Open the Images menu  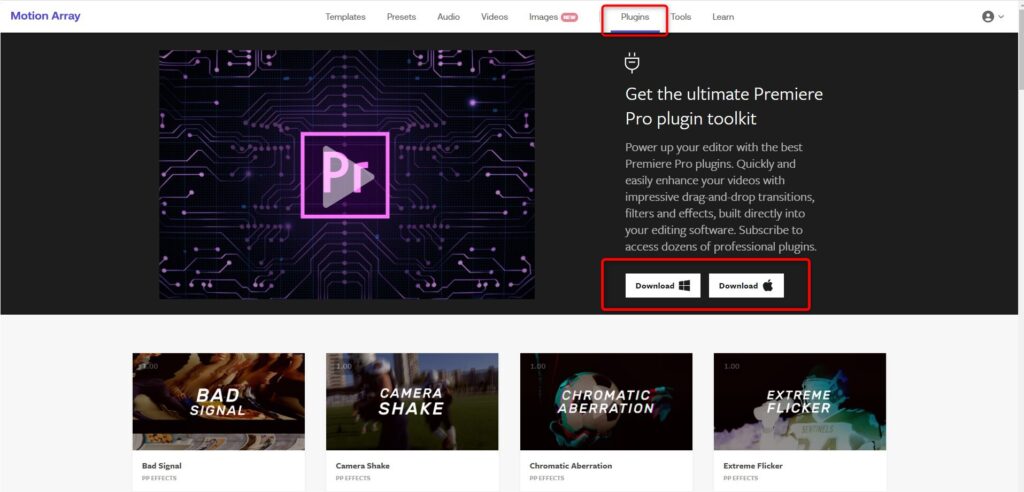point(543,17)
